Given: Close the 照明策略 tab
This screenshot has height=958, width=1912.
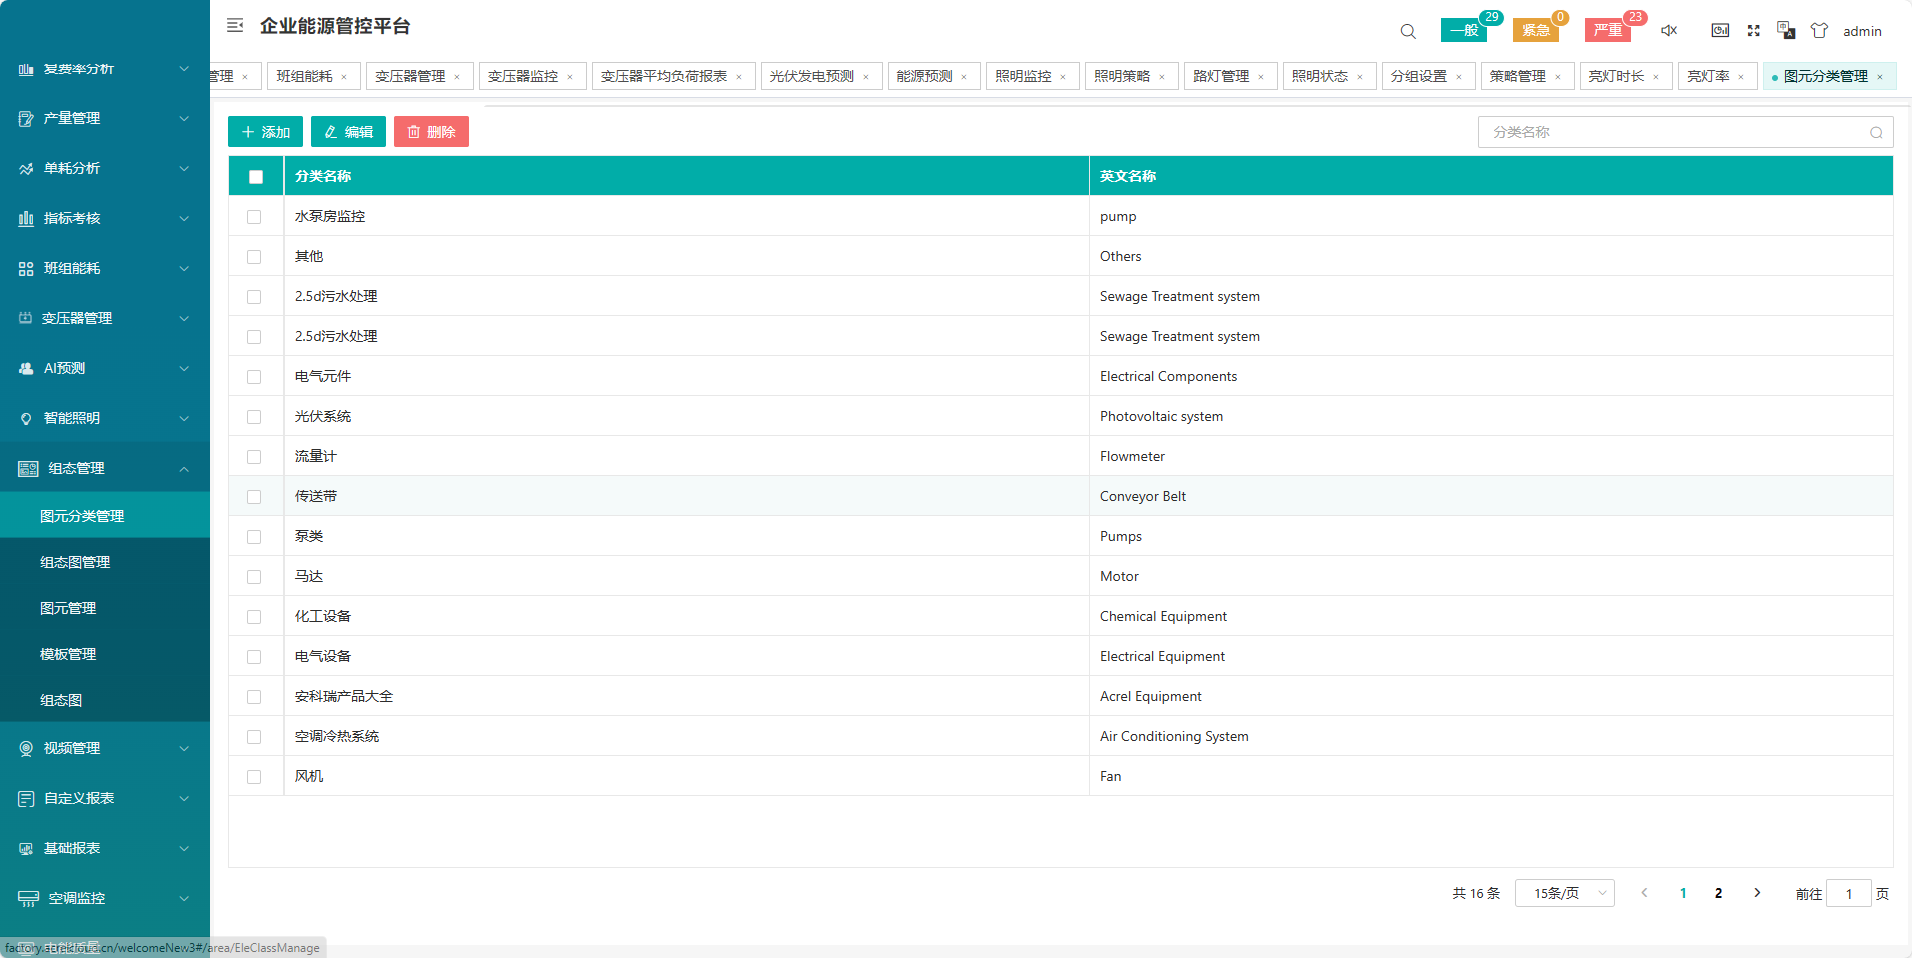Looking at the screenshot, I should pyautogui.click(x=1162, y=77).
